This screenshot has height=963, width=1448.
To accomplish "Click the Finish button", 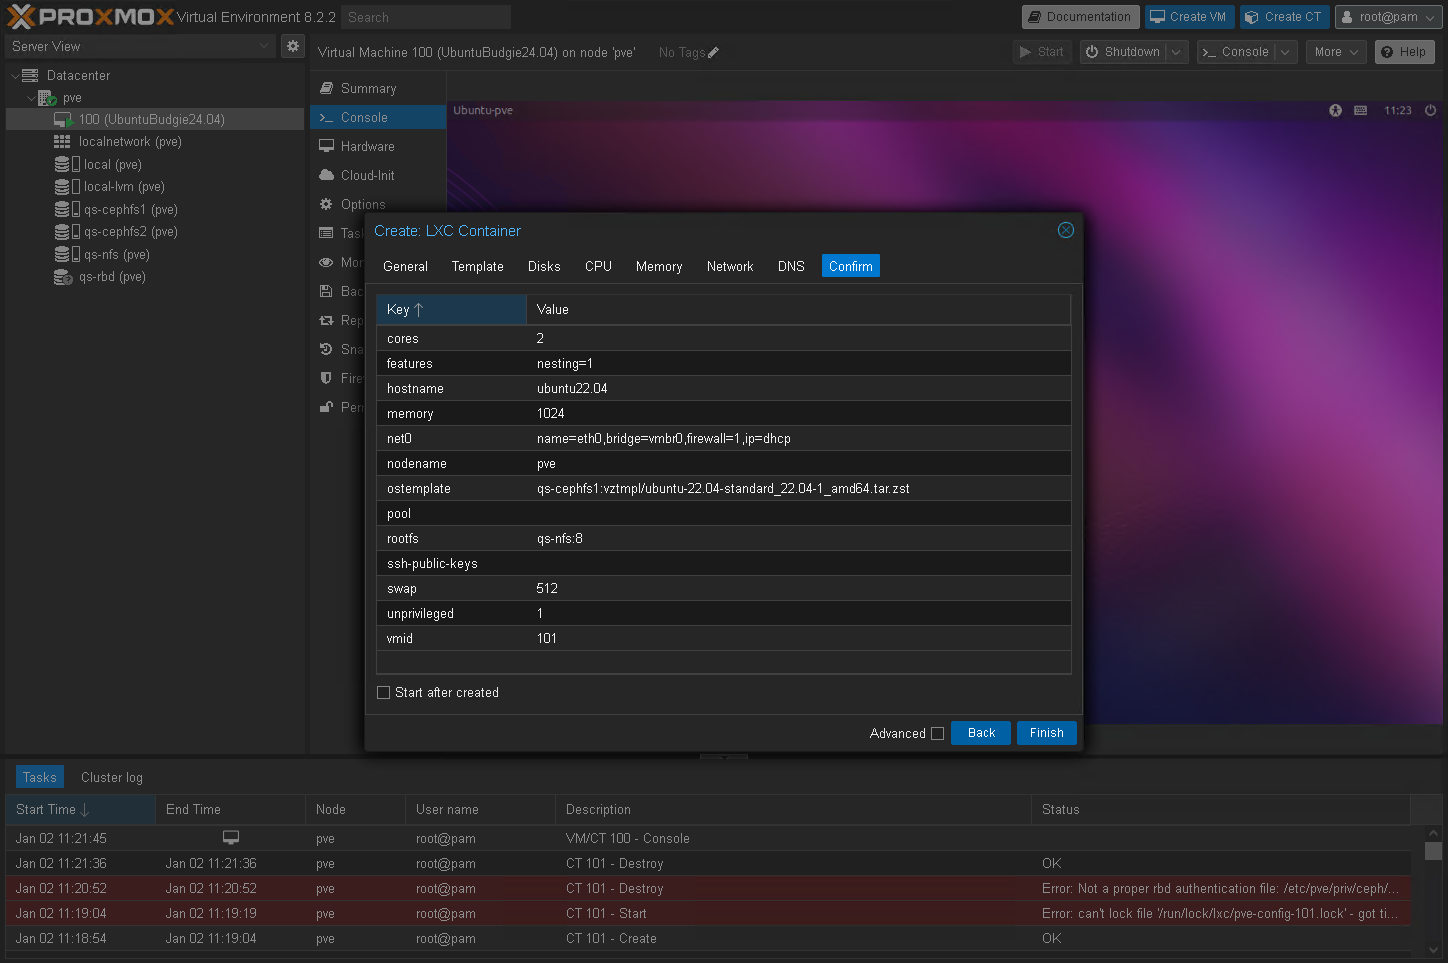I will tap(1046, 733).
